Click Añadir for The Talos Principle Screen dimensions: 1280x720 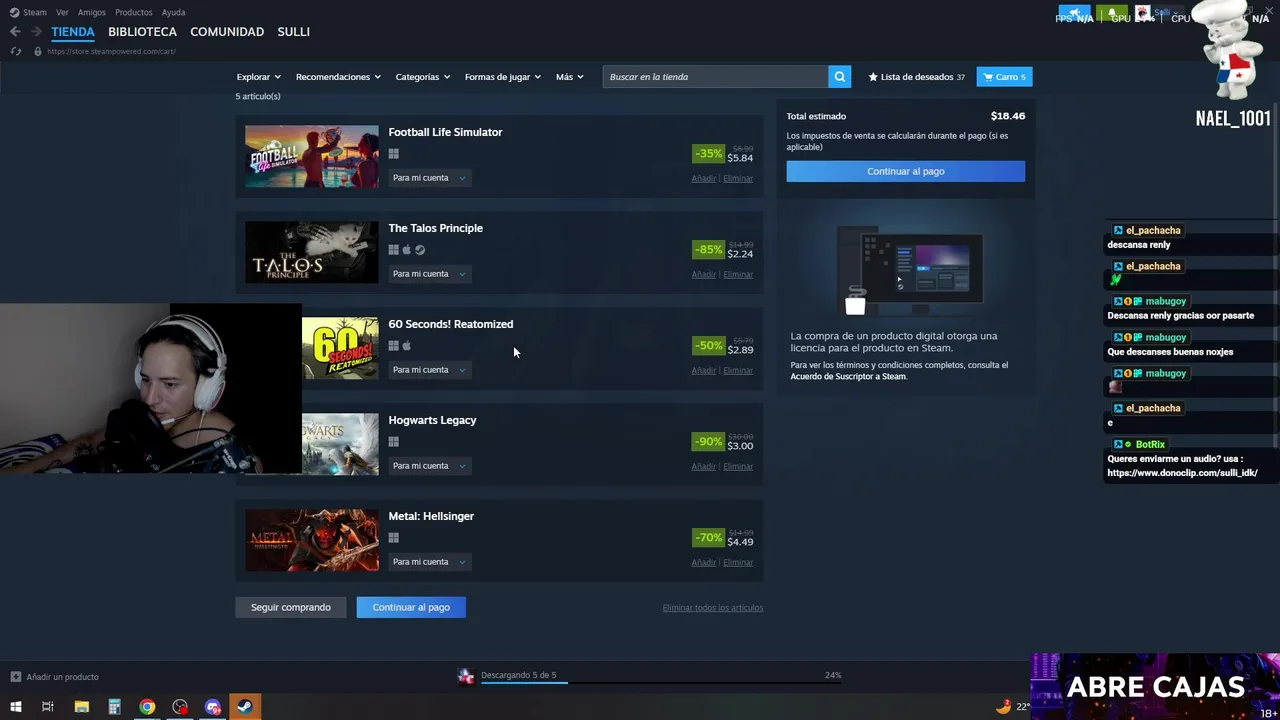tap(703, 275)
